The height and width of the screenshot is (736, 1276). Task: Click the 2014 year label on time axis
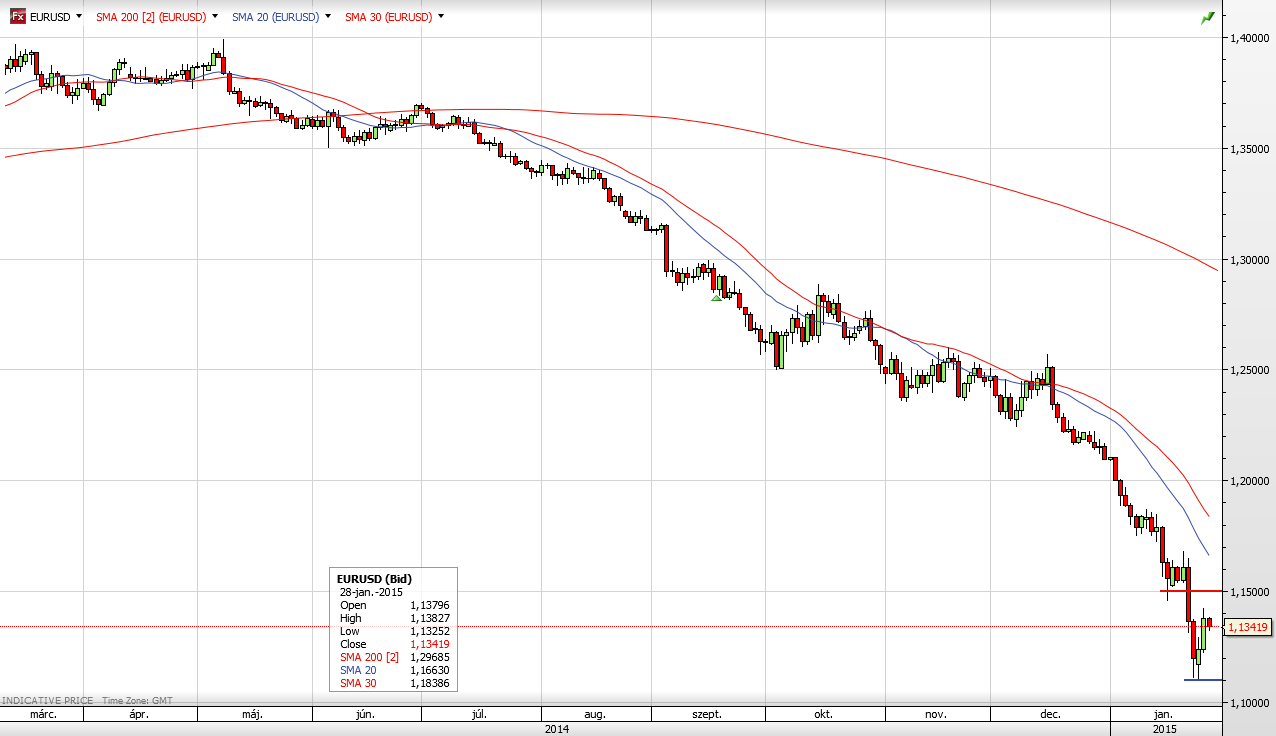tap(557, 729)
